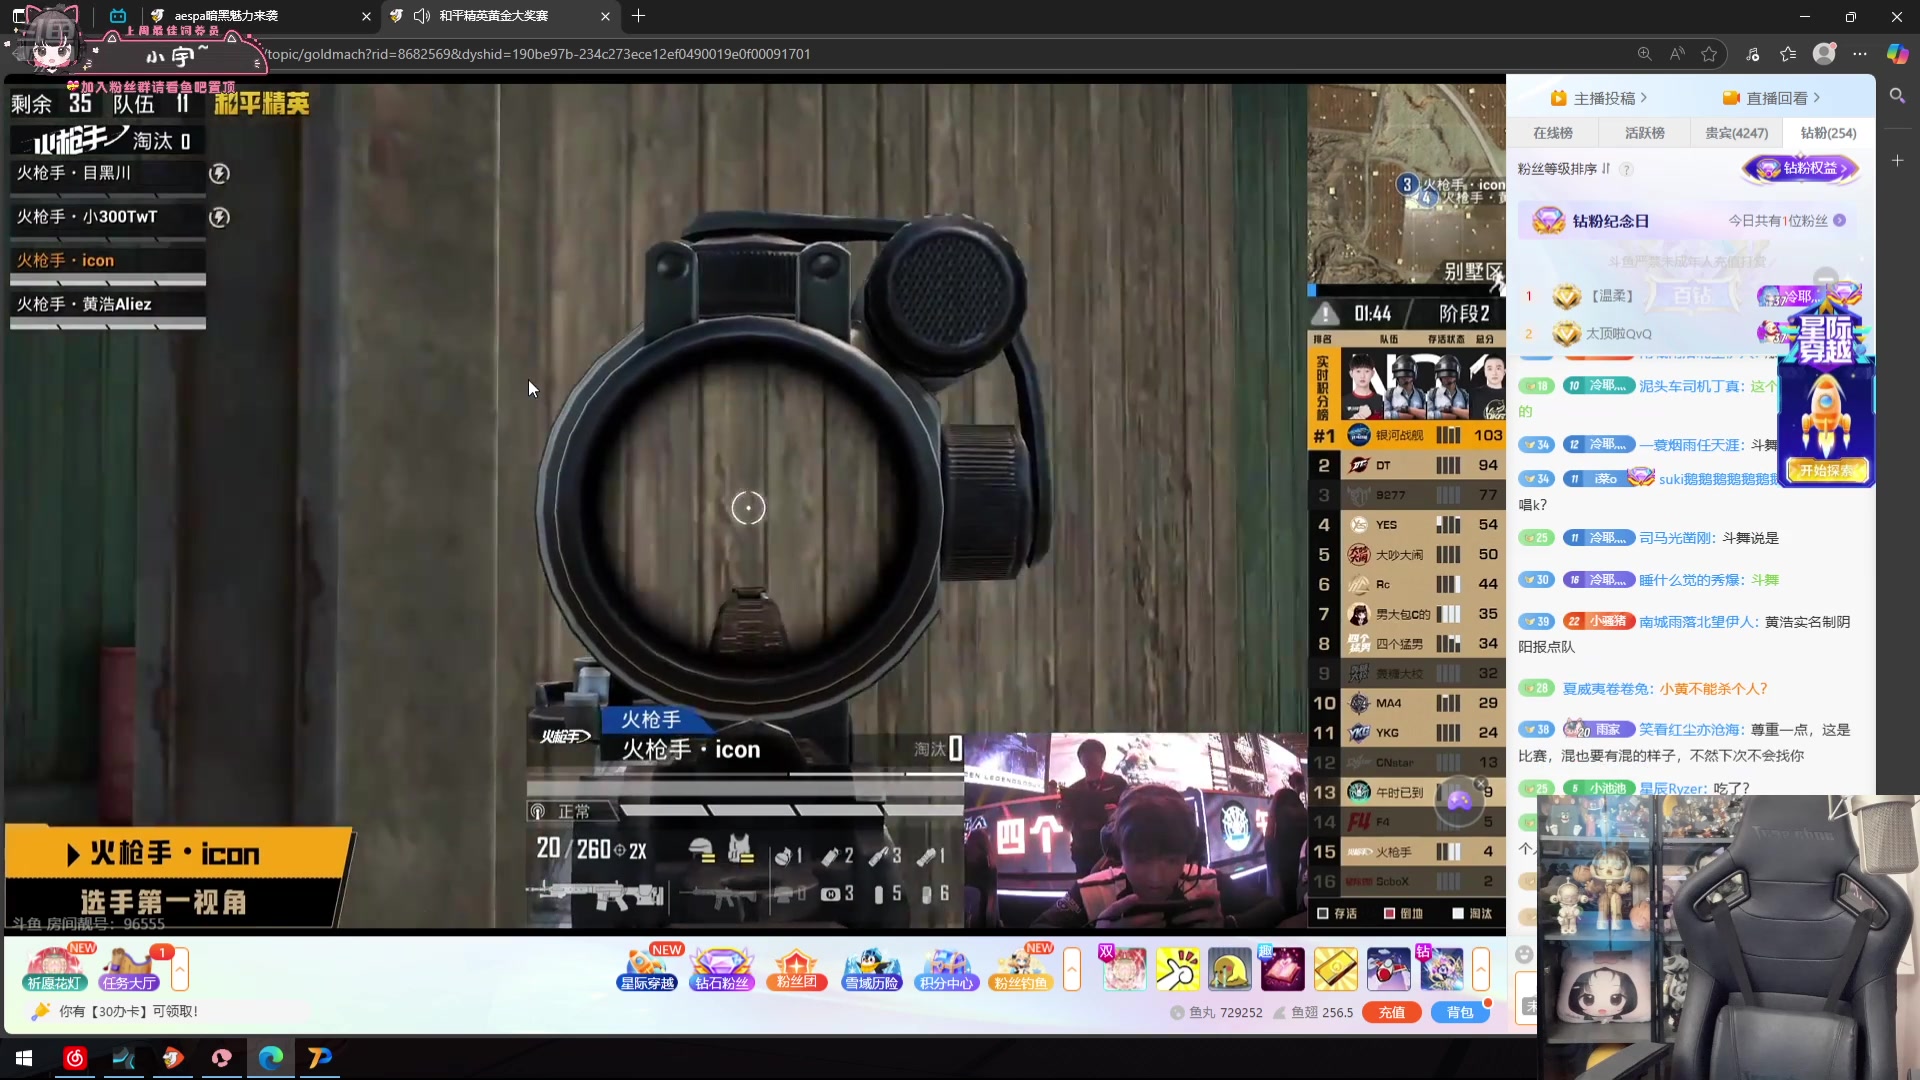This screenshot has height=1080, width=1920.
Task: Click the read aloud icon in address bar
Action: click(1677, 54)
